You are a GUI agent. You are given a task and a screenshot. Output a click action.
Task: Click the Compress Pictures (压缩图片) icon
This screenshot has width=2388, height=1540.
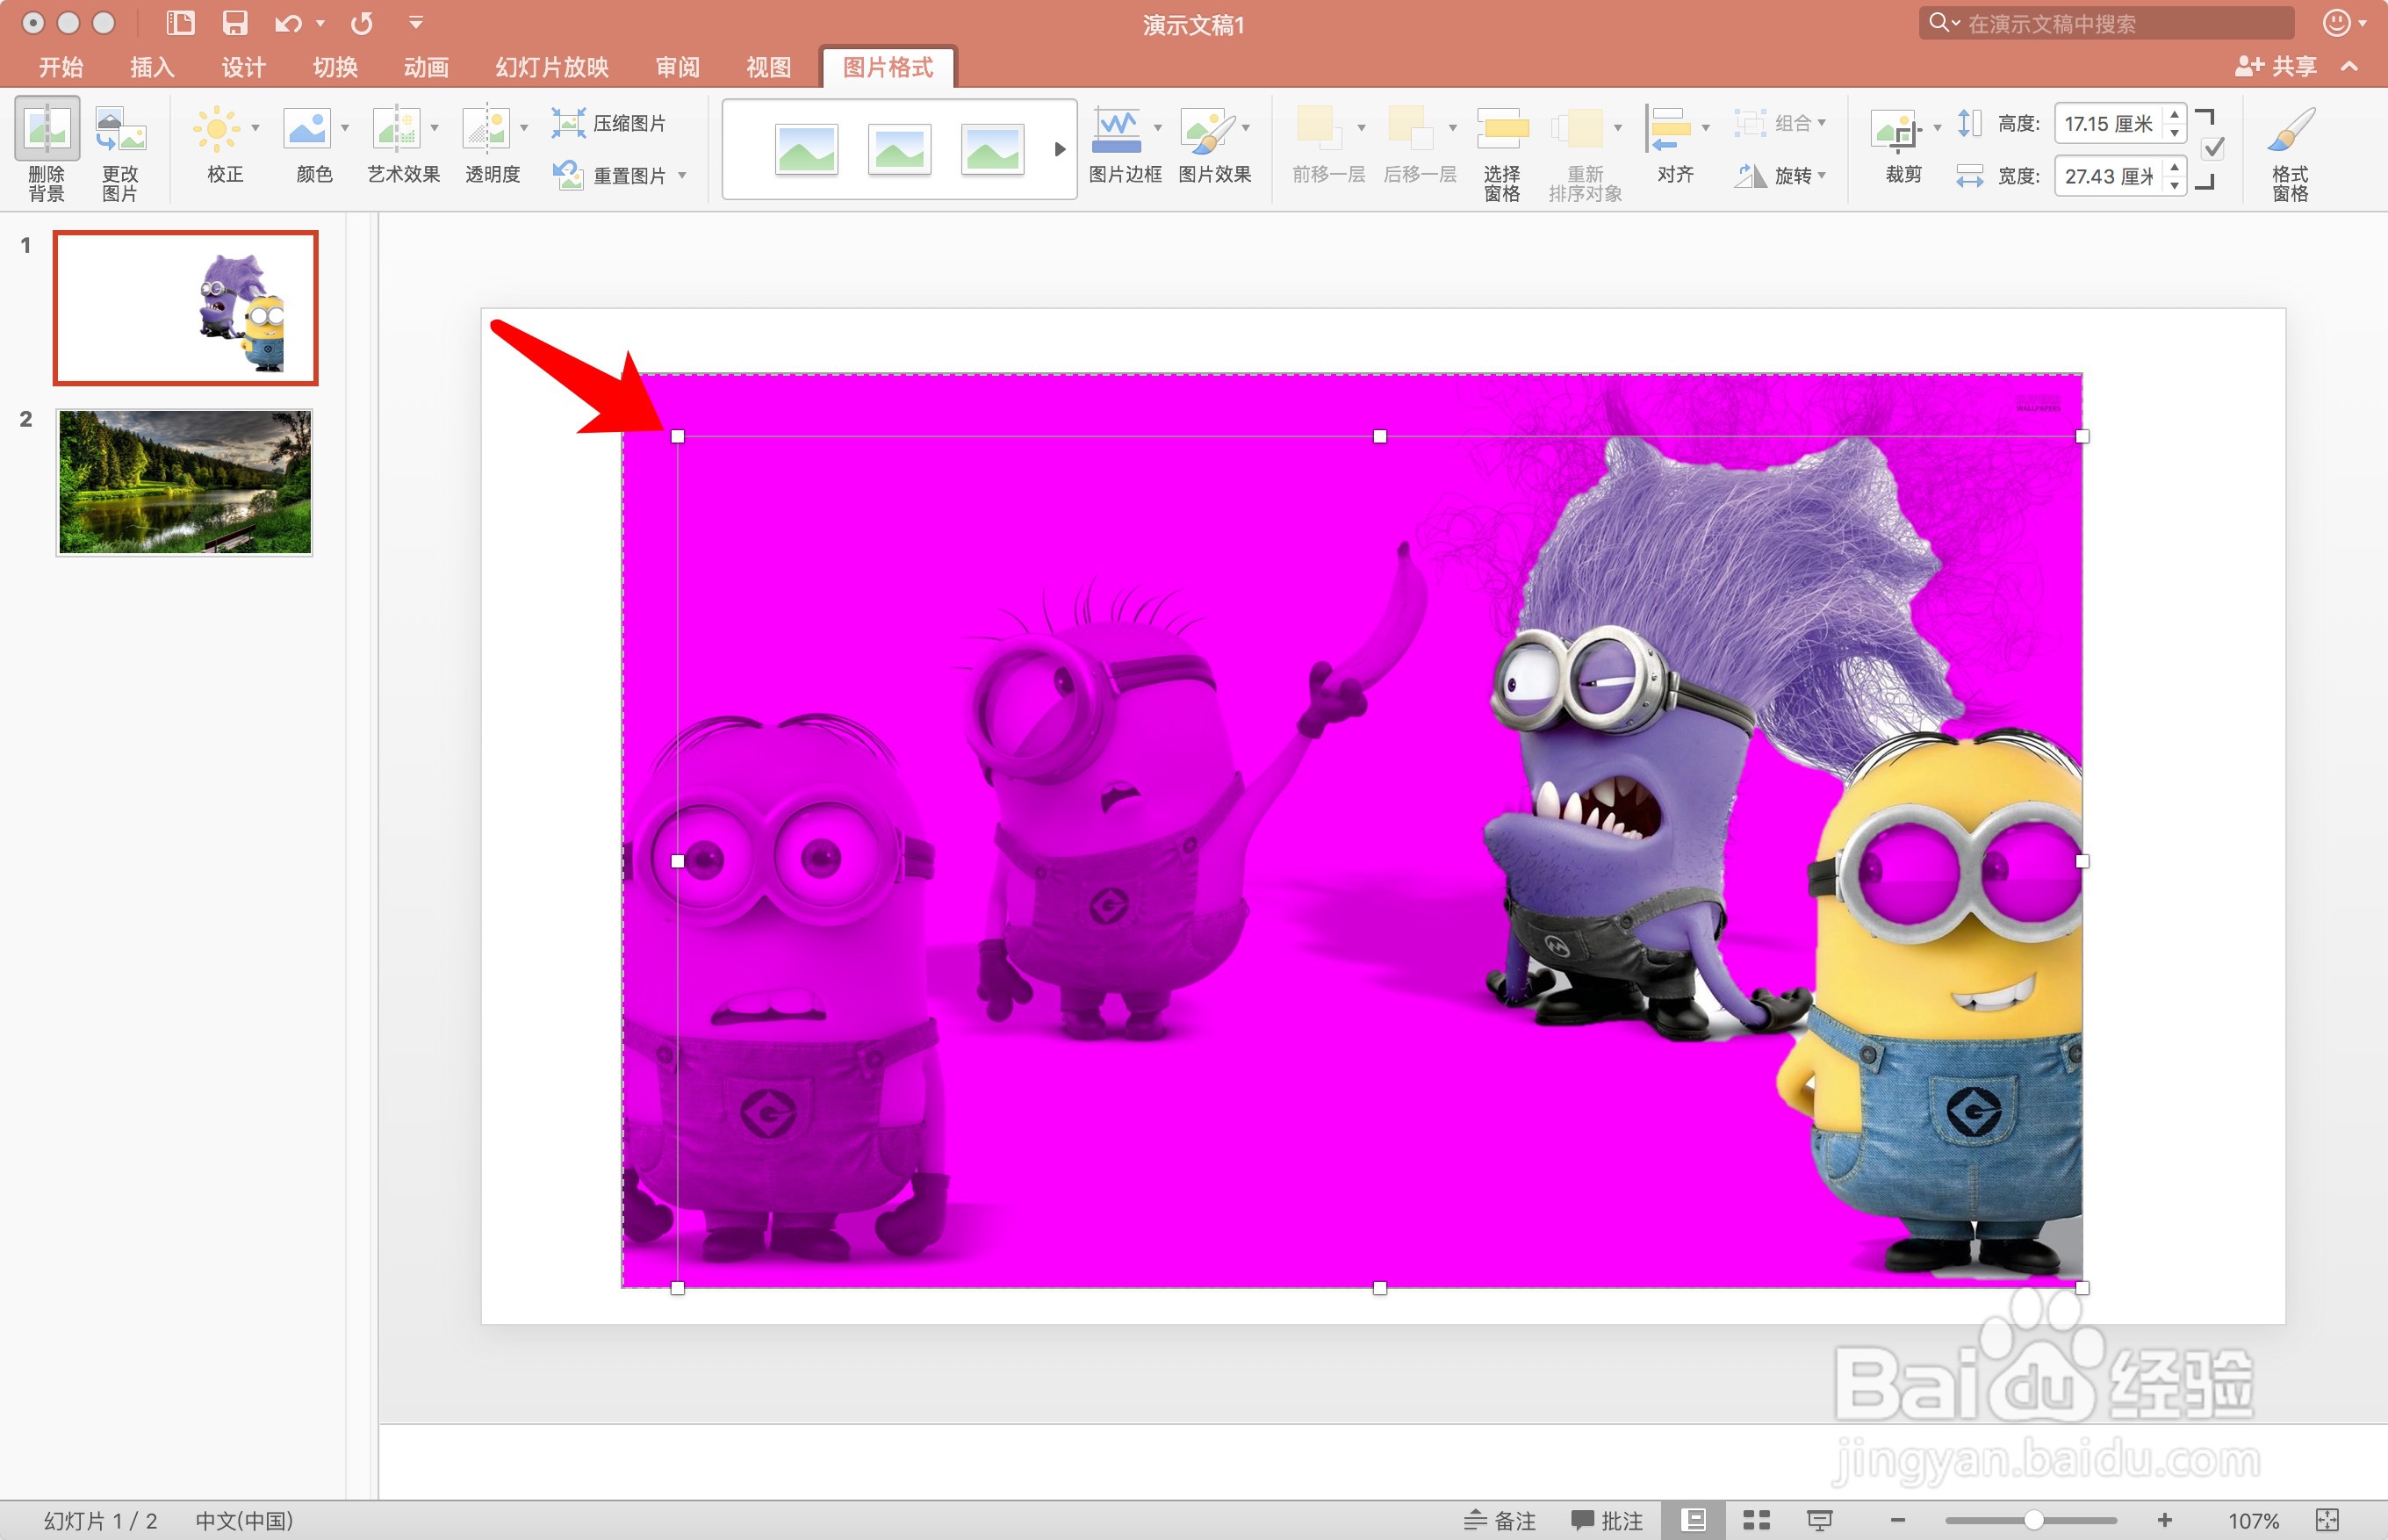pos(569,123)
